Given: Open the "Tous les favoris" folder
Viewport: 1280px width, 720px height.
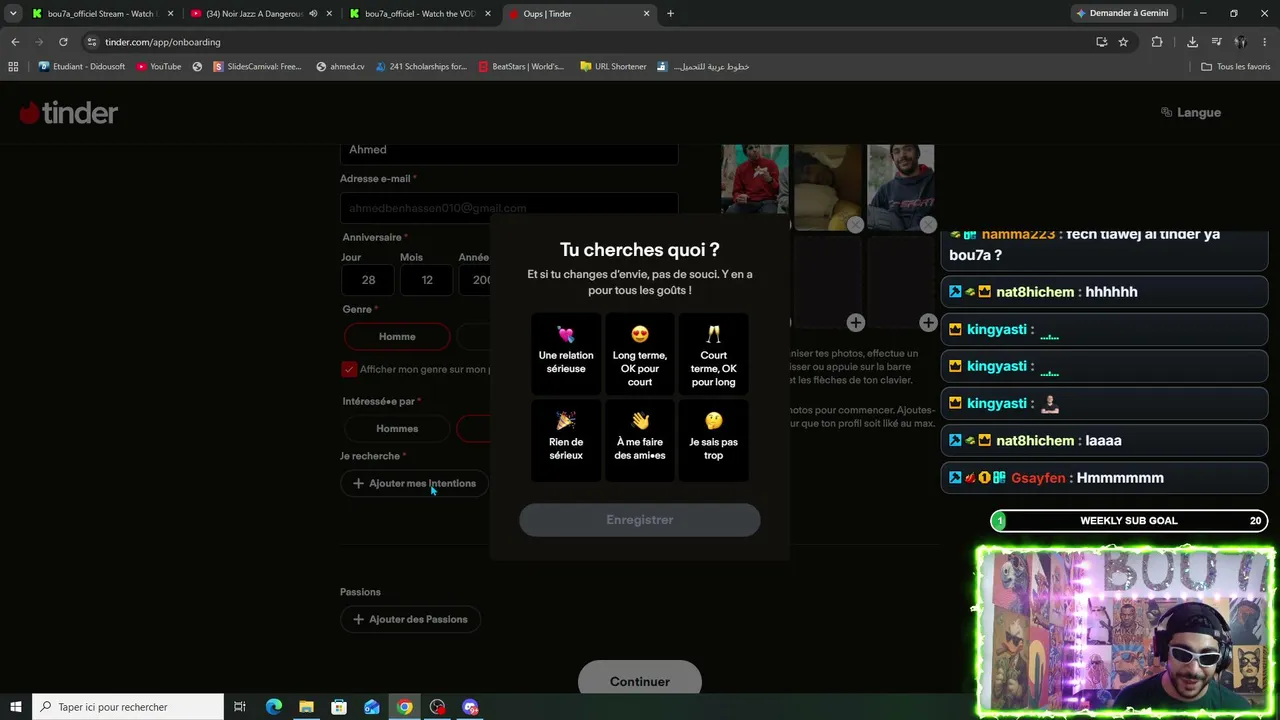Looking at the screenshot, I should [x=1236, y=67].
